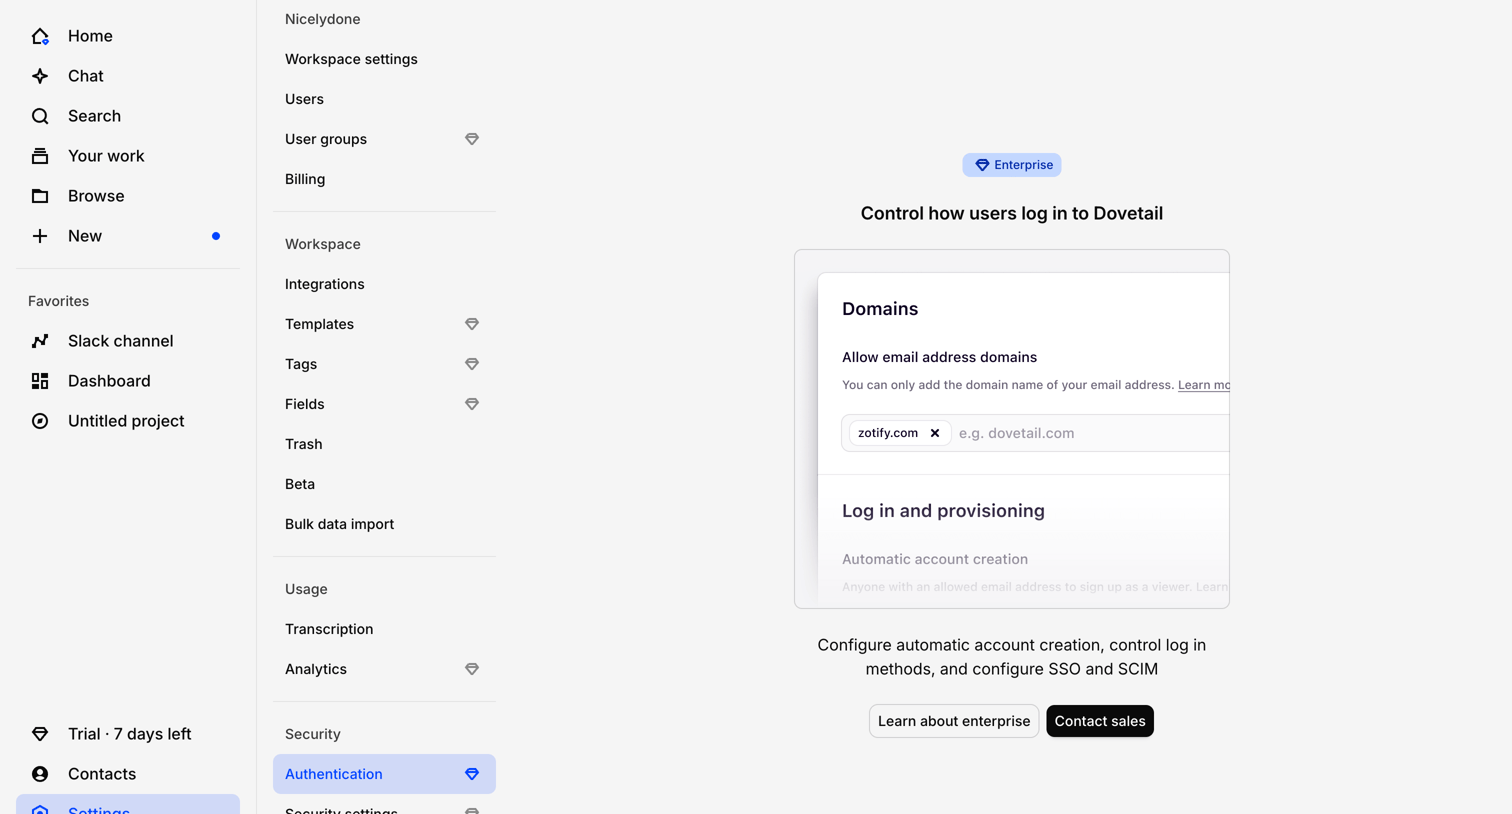Click Learn about enterprise button

pos(954,721)
